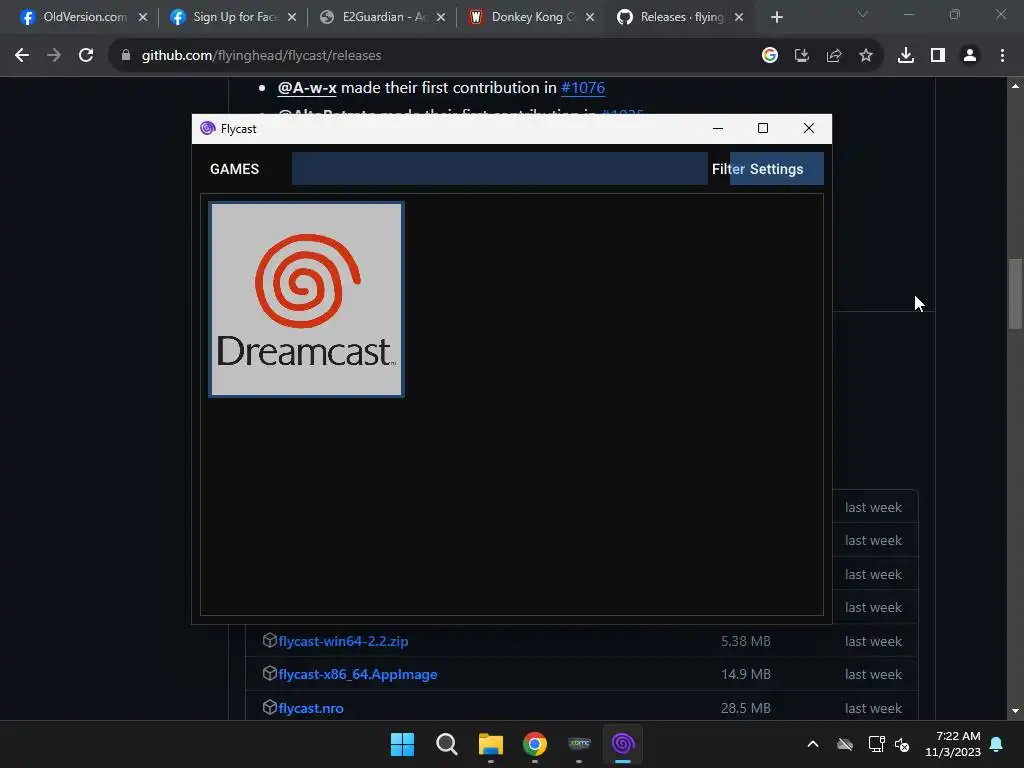Close the E2Guardian tab
1024x768 pixels.
pos(441,18)
